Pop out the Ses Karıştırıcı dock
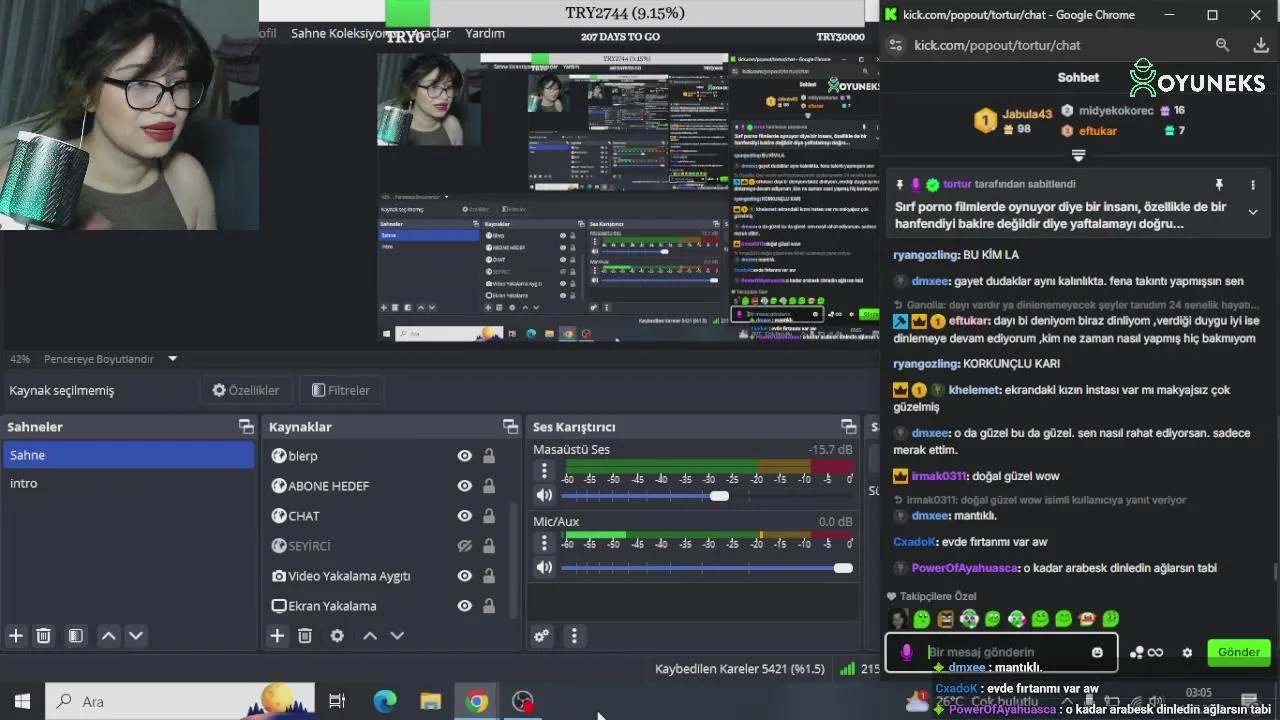 pos(849,427)
